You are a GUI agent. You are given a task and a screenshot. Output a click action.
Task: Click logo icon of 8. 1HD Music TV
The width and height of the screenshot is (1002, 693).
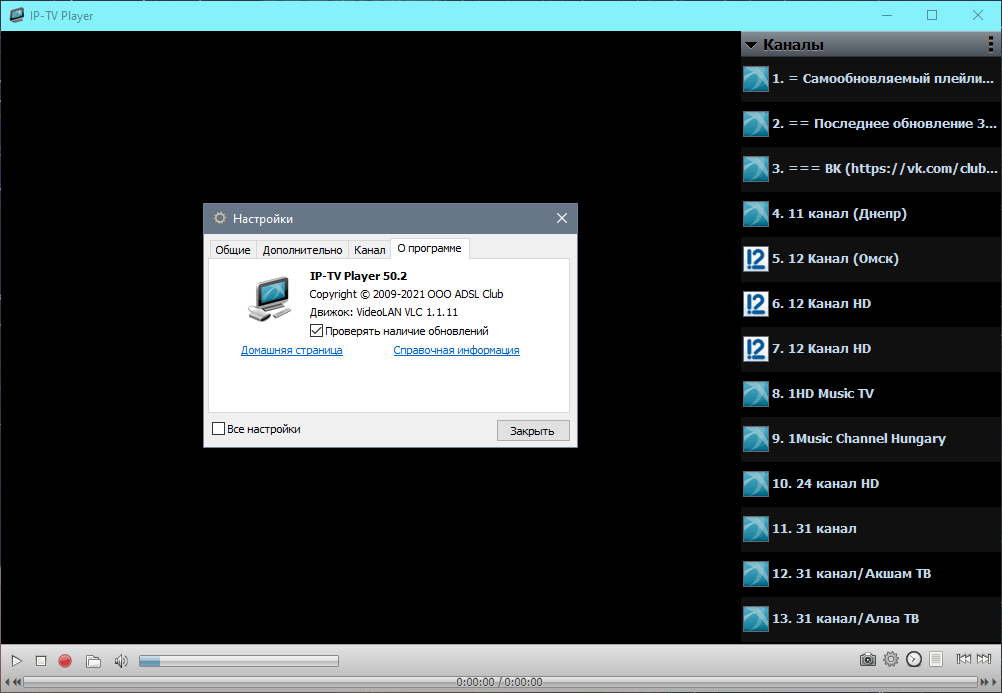tap(755, 394)
